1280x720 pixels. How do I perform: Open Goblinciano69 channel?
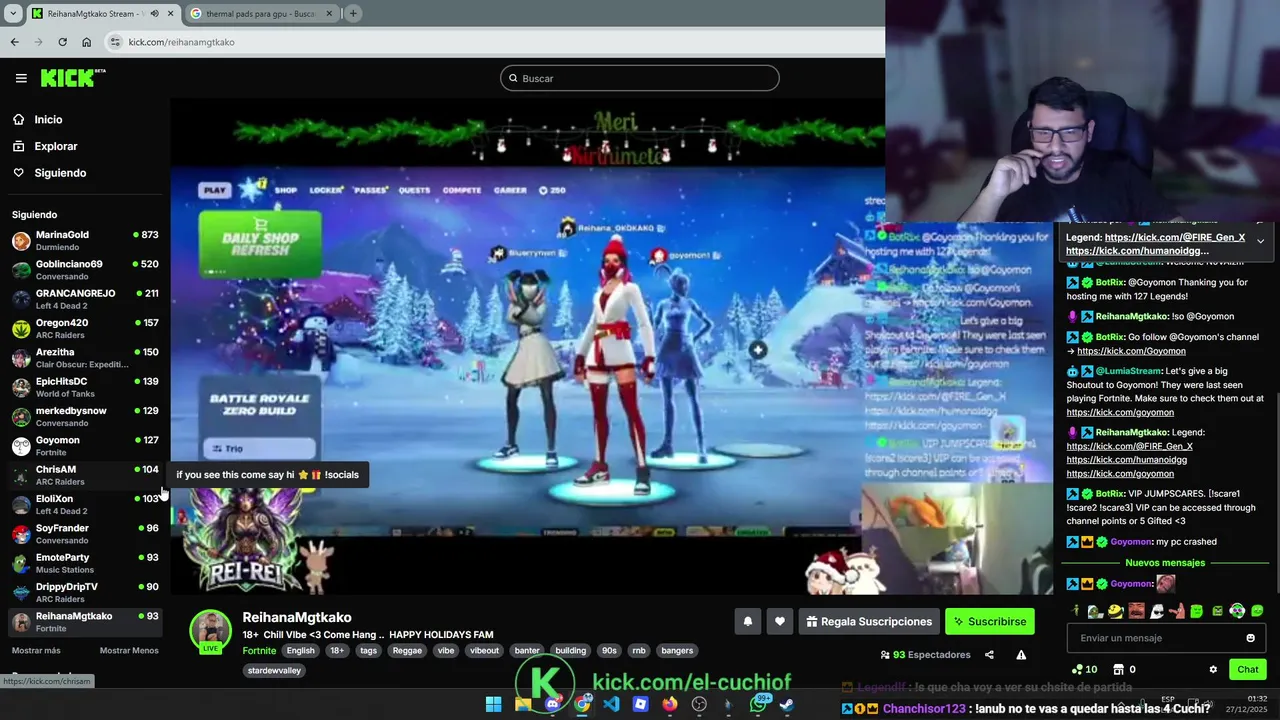point(85,270)
